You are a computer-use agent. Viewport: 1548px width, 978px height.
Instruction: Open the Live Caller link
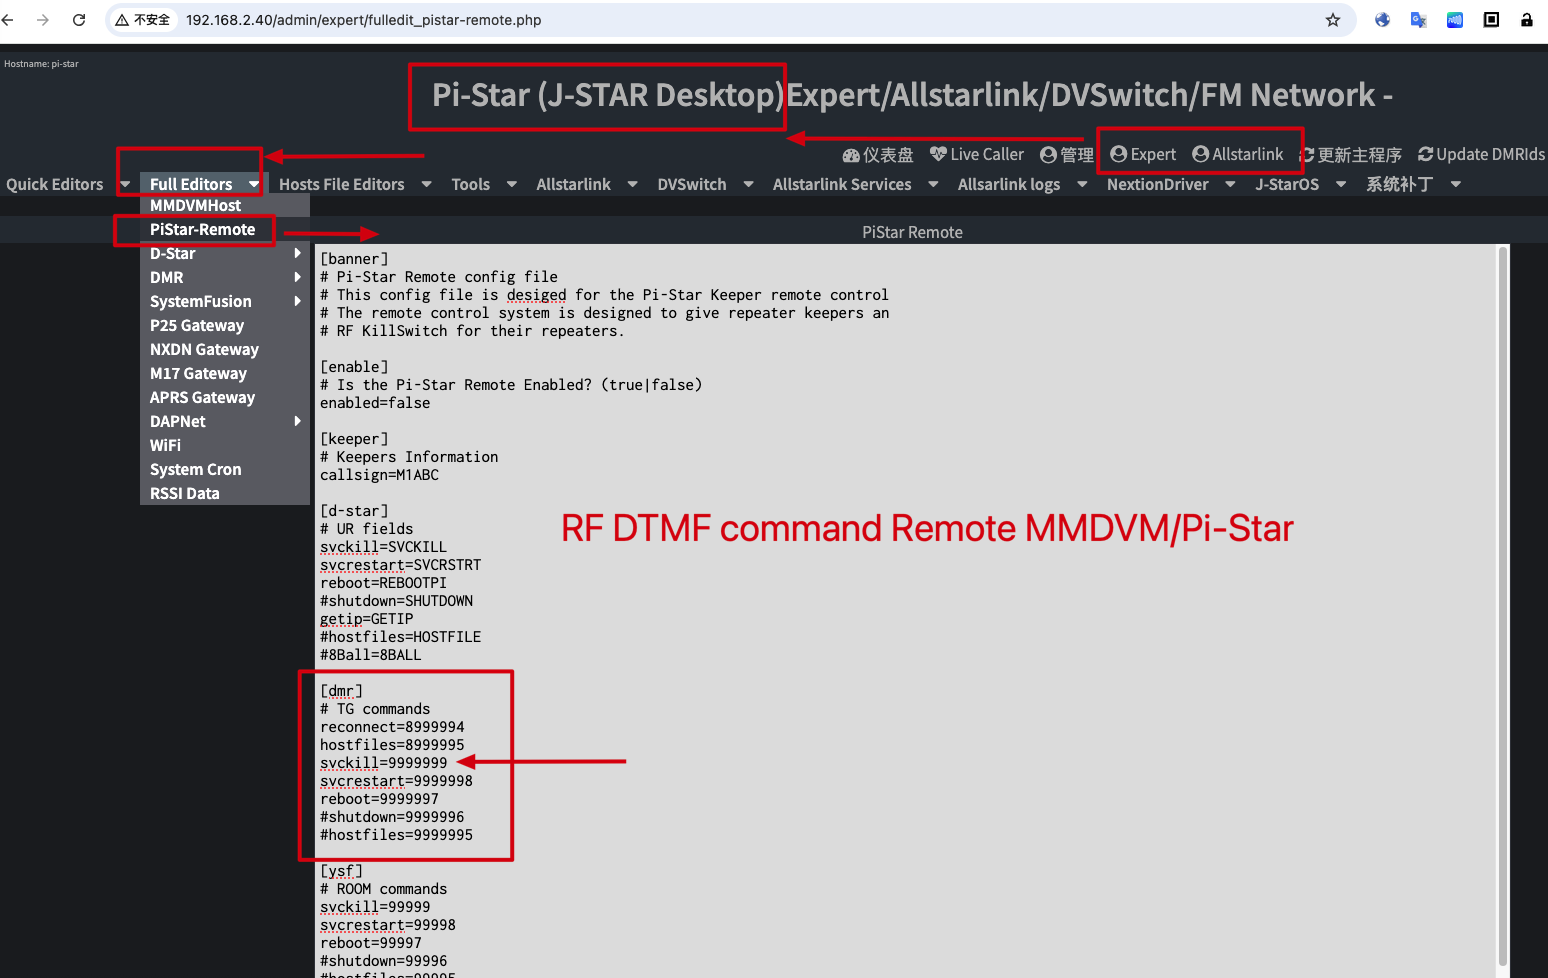pos(977,154)
